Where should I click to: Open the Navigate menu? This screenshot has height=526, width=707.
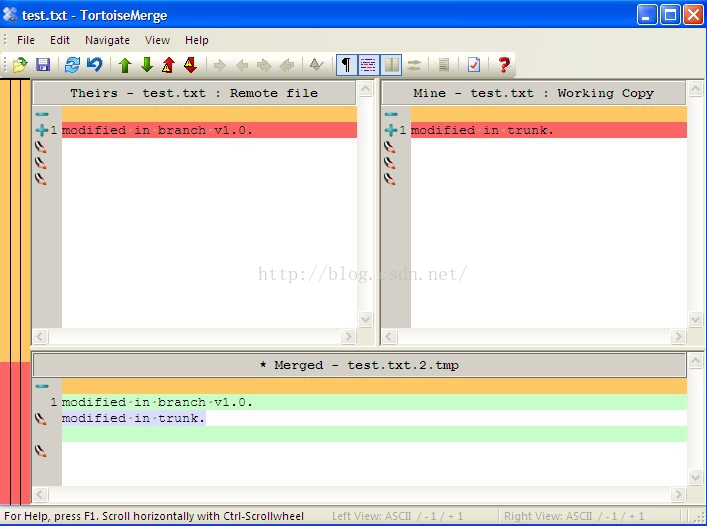(x=107, y=40)
